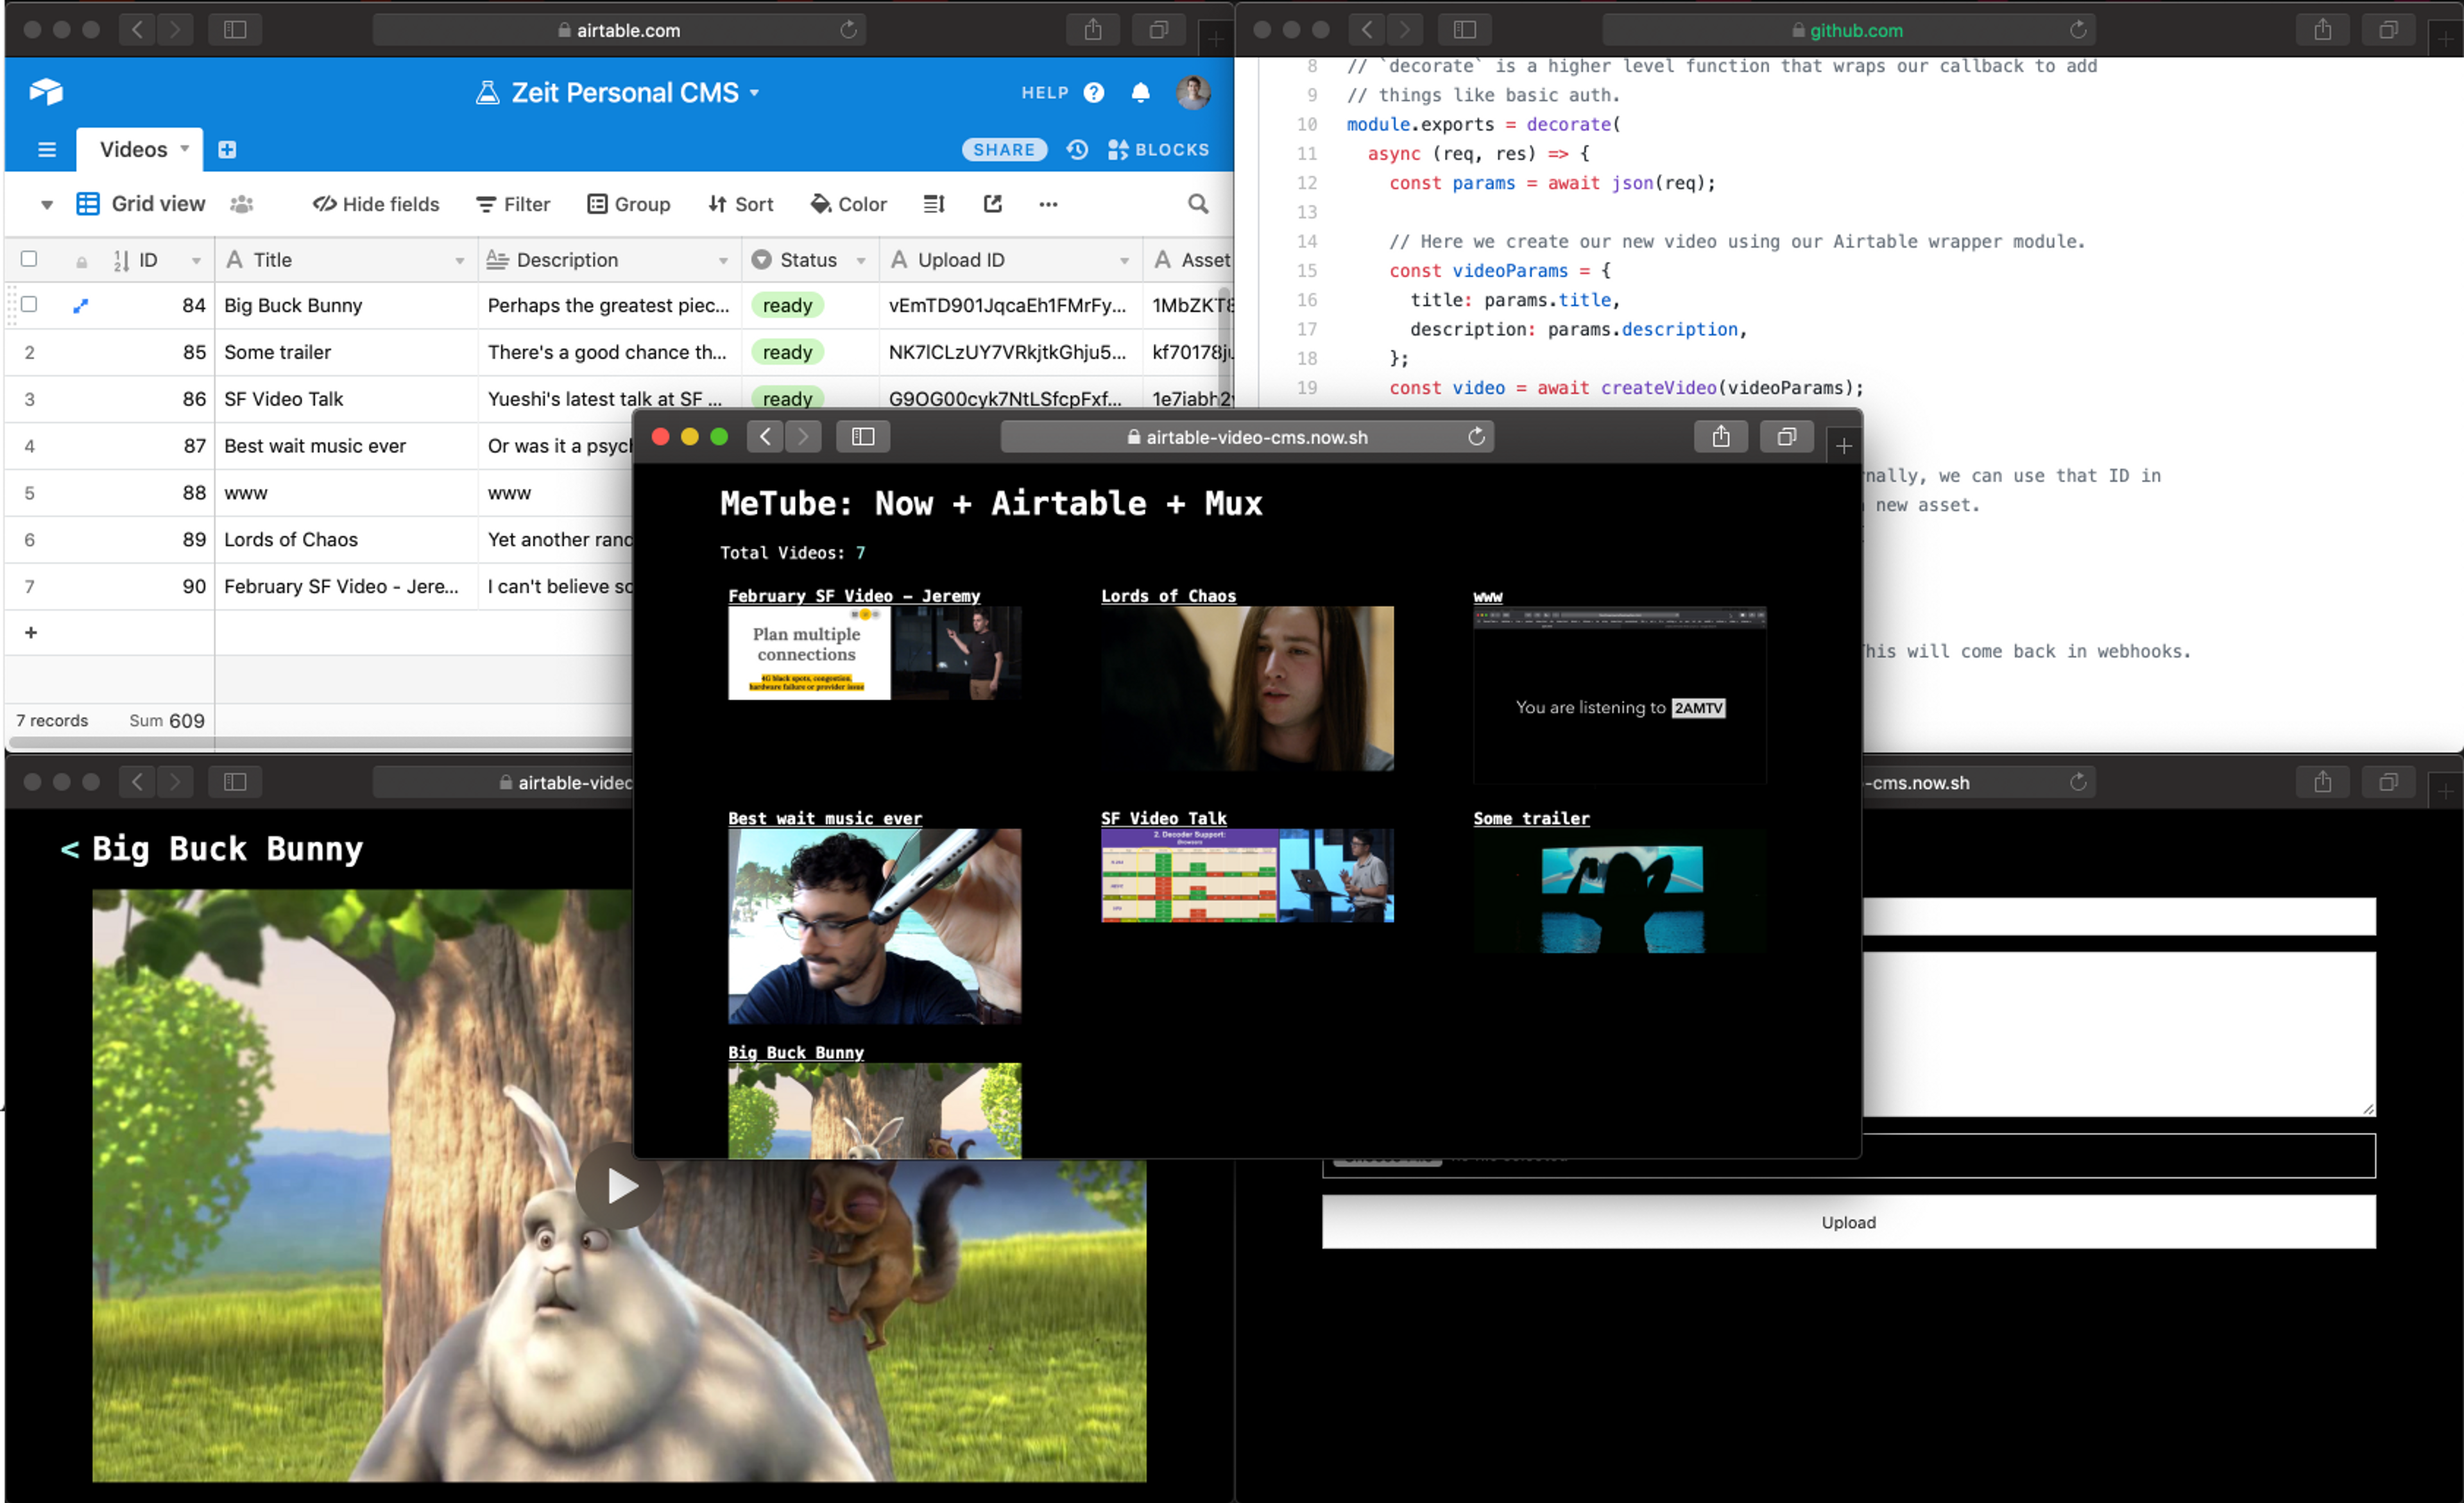Open the Zeit Personal CMS base dropdown
The image size is (2464, 1503).
(x=755, y=93)
